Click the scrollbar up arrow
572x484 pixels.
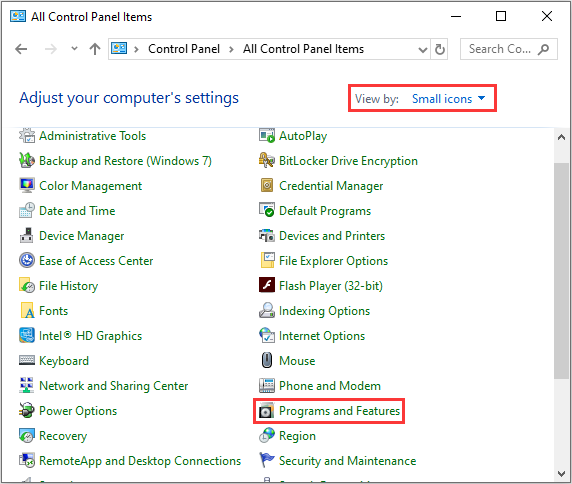tap(561, 137)
